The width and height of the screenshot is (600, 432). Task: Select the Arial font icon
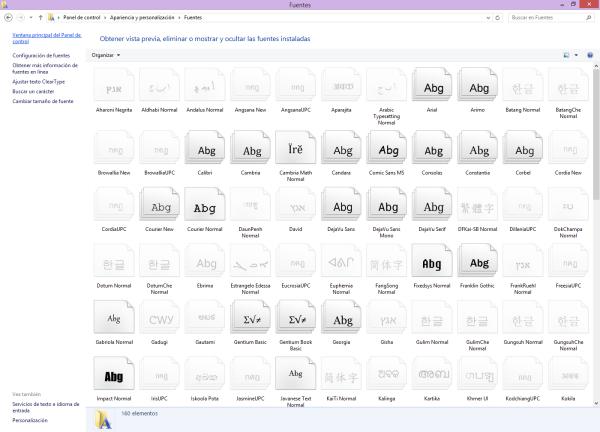click(x=434, y=88)
